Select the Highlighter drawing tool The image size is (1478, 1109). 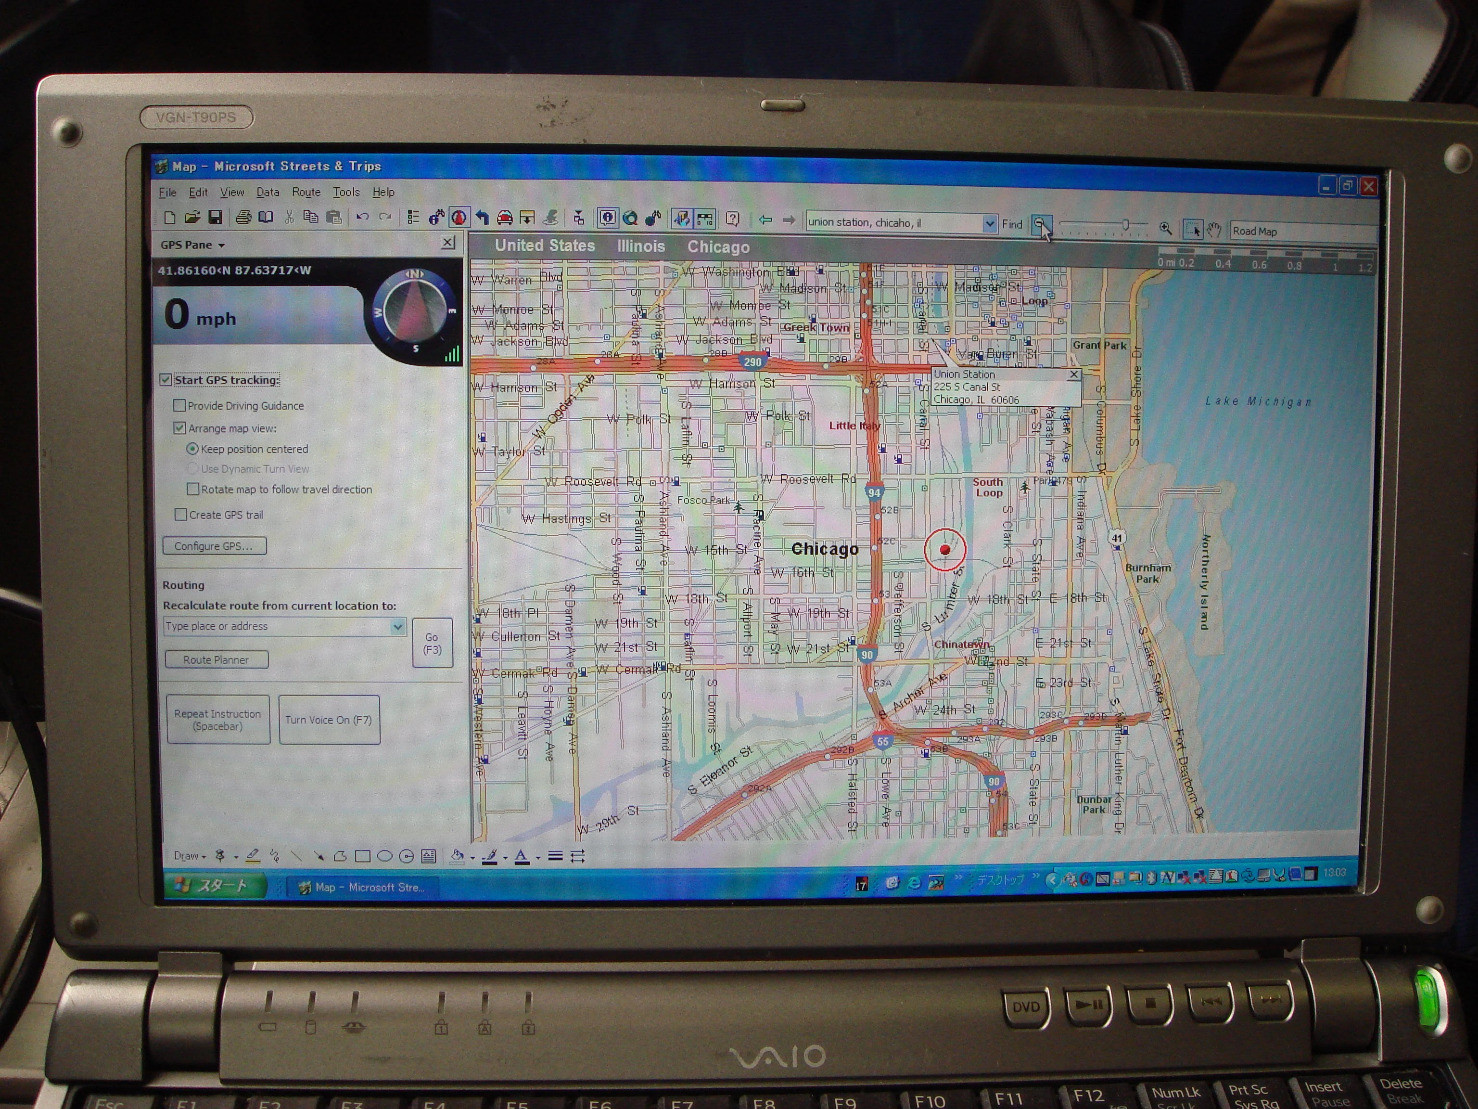click(x=253, y=856)
